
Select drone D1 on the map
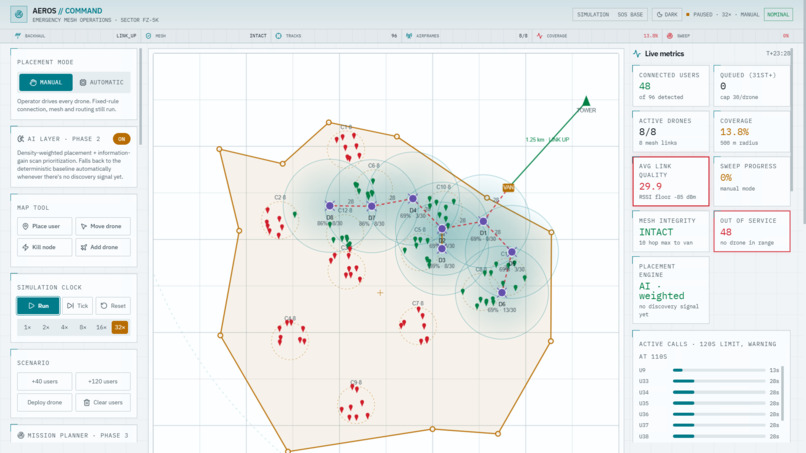coord(483,222)
